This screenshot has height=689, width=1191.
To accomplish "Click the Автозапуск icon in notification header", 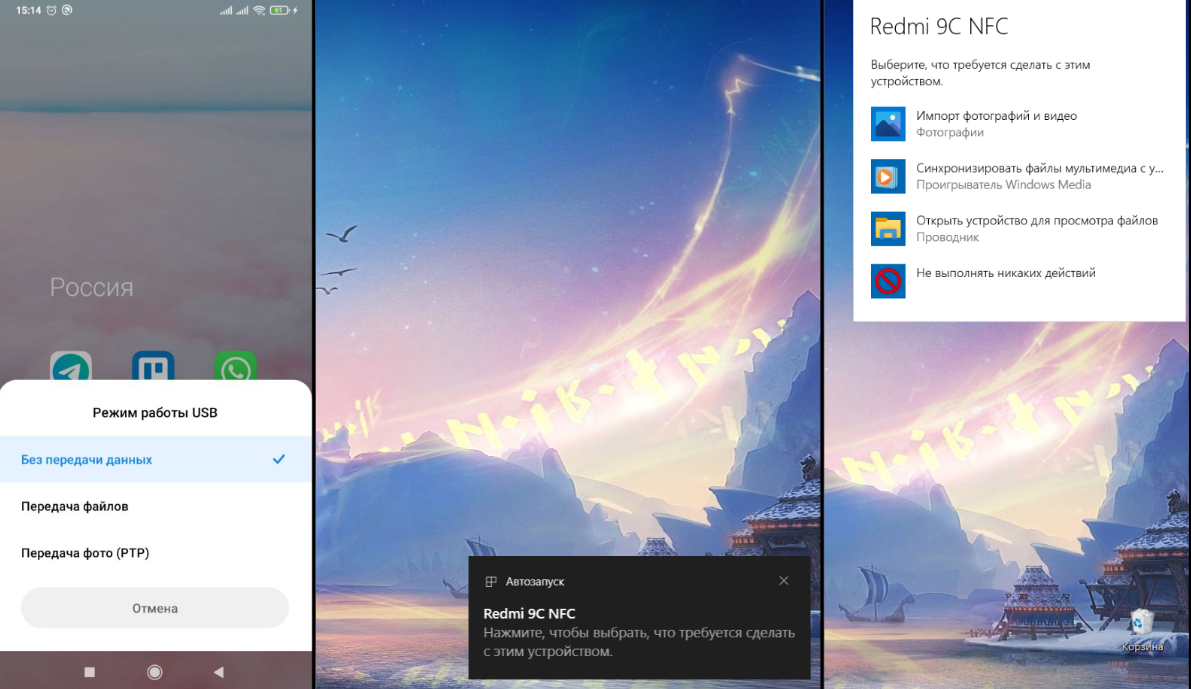I will pos(491,581).
